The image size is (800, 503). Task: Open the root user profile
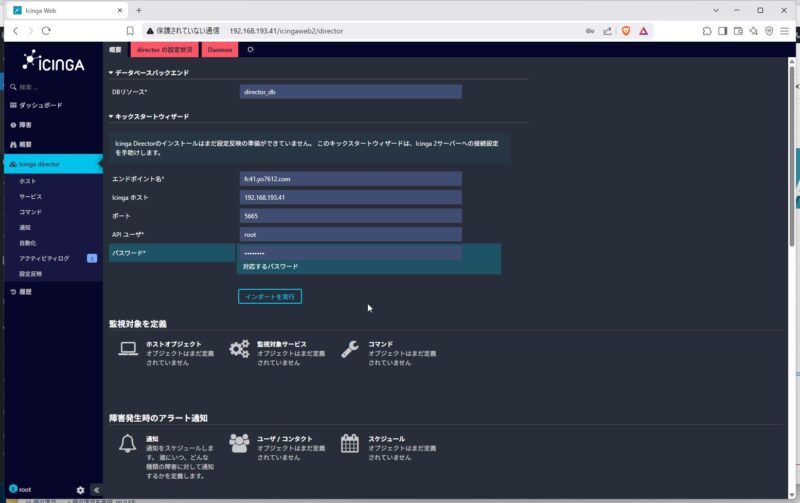pyautogui.click(x=20, y=489)
